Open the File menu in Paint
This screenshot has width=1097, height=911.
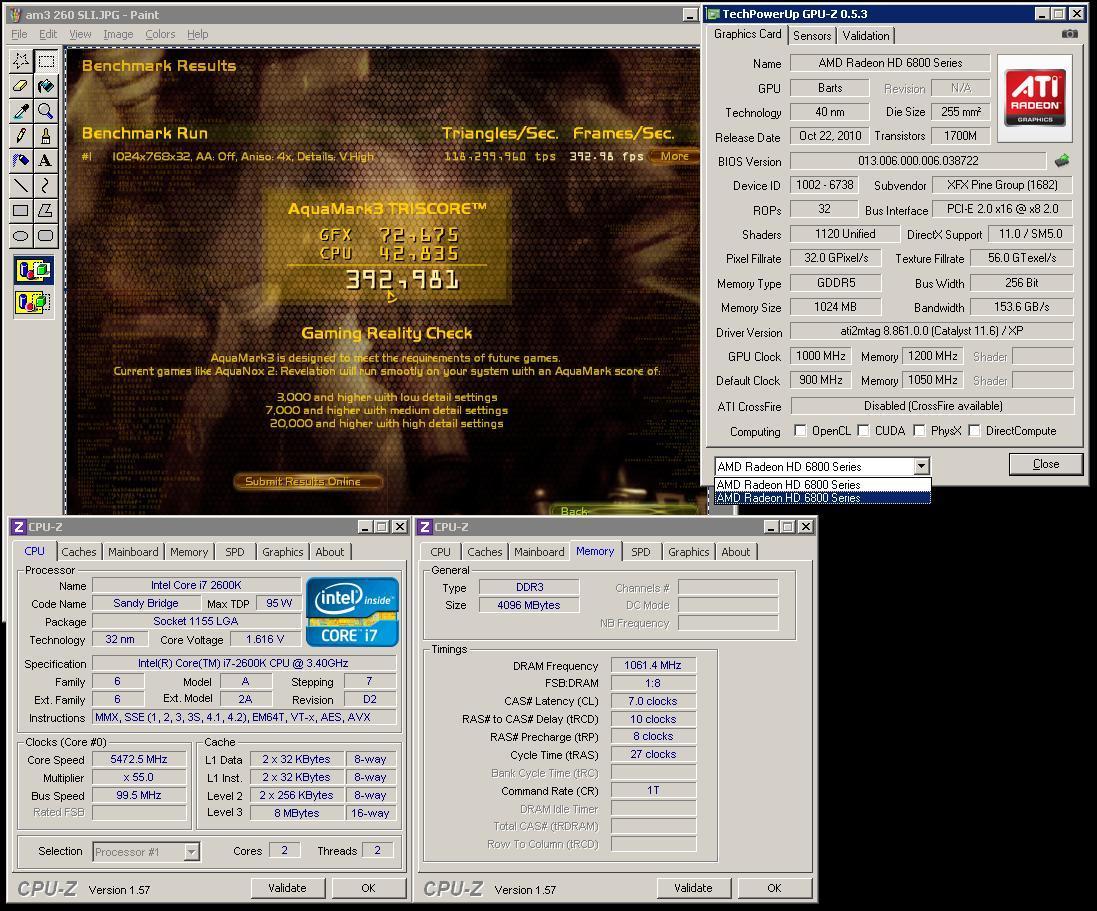19,34
